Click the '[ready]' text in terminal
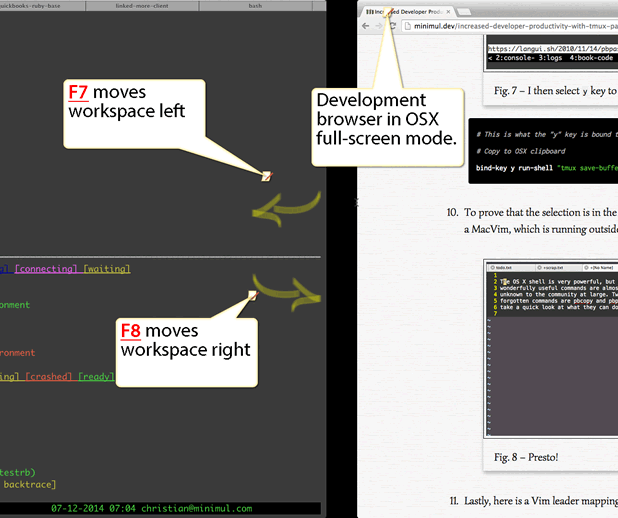The height and width of the screenshot is (518, 618). [96, 376]
